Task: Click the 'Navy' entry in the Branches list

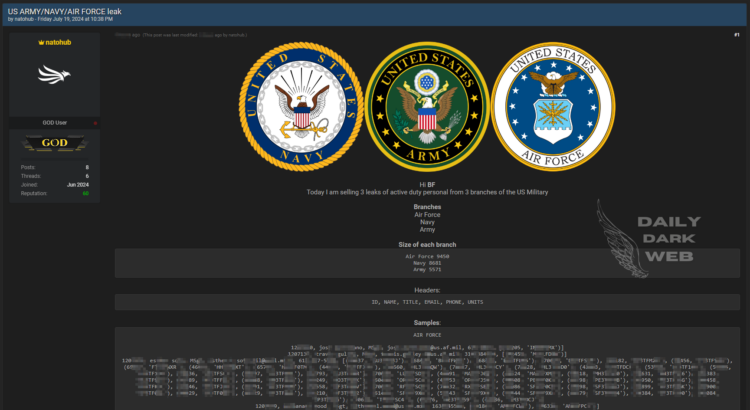Action: (427, 222)
